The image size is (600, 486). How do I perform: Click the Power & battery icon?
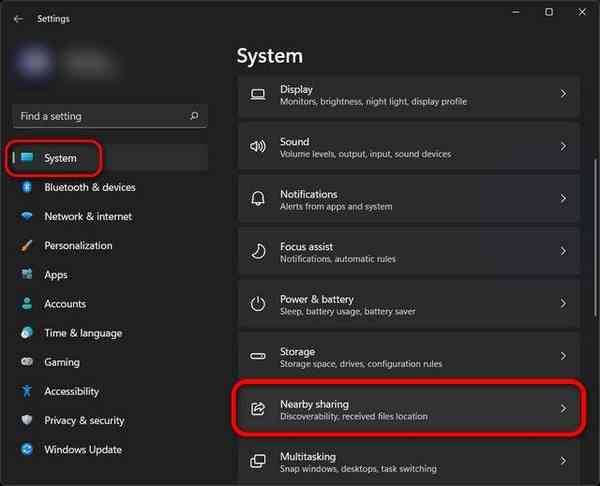click(x=258, y=304)
